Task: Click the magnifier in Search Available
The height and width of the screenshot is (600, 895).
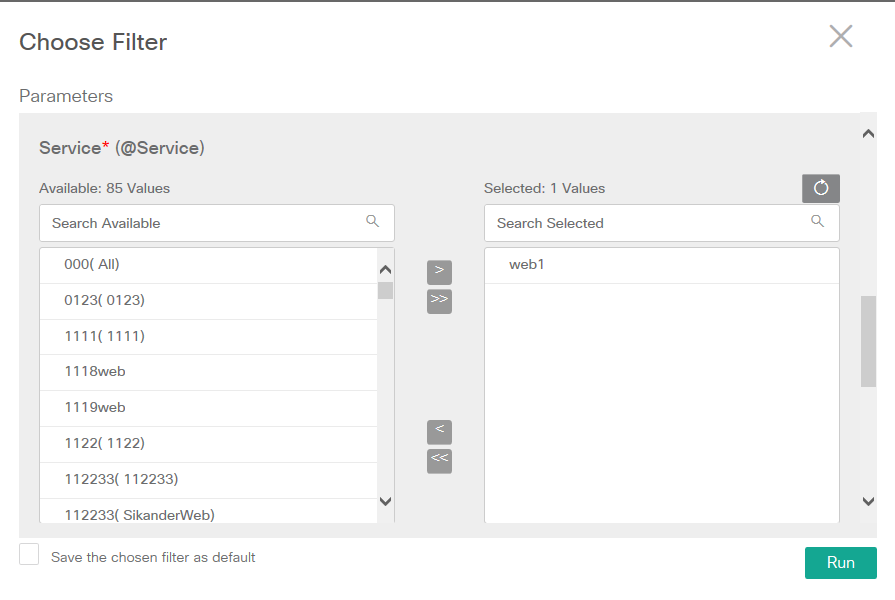Action: click(373, 222)
